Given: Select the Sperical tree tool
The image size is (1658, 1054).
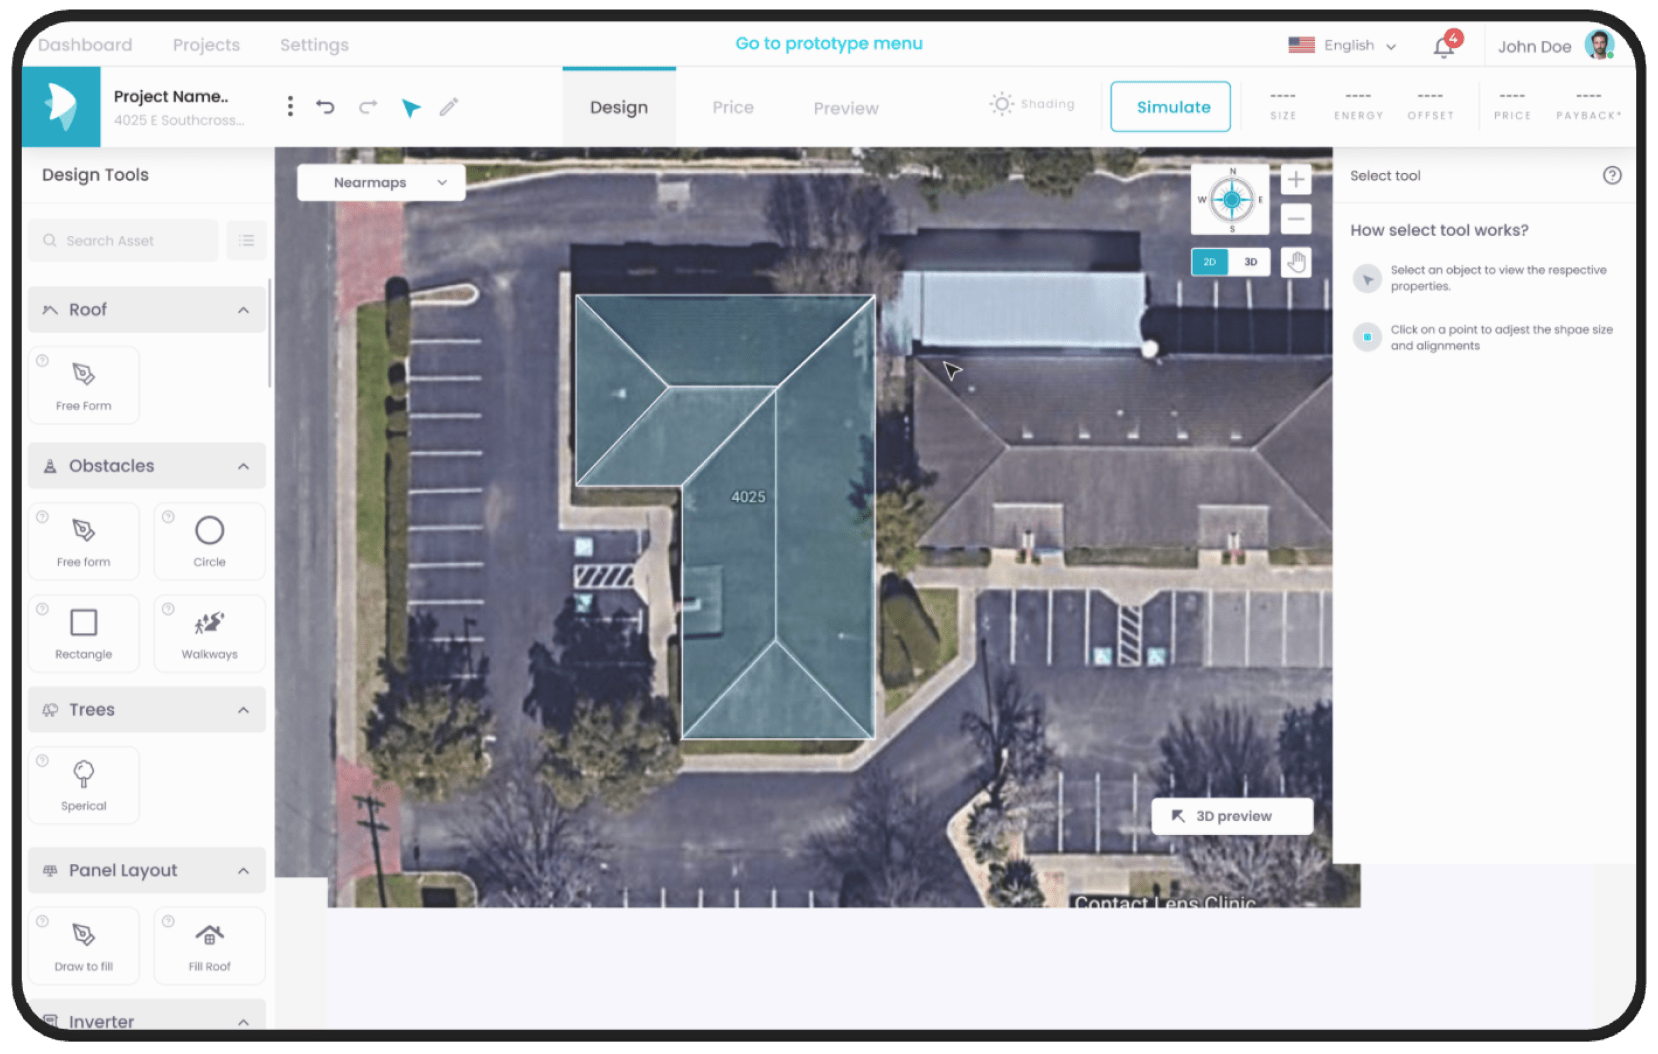Looking at the screenshot, I should click(84, 785).
